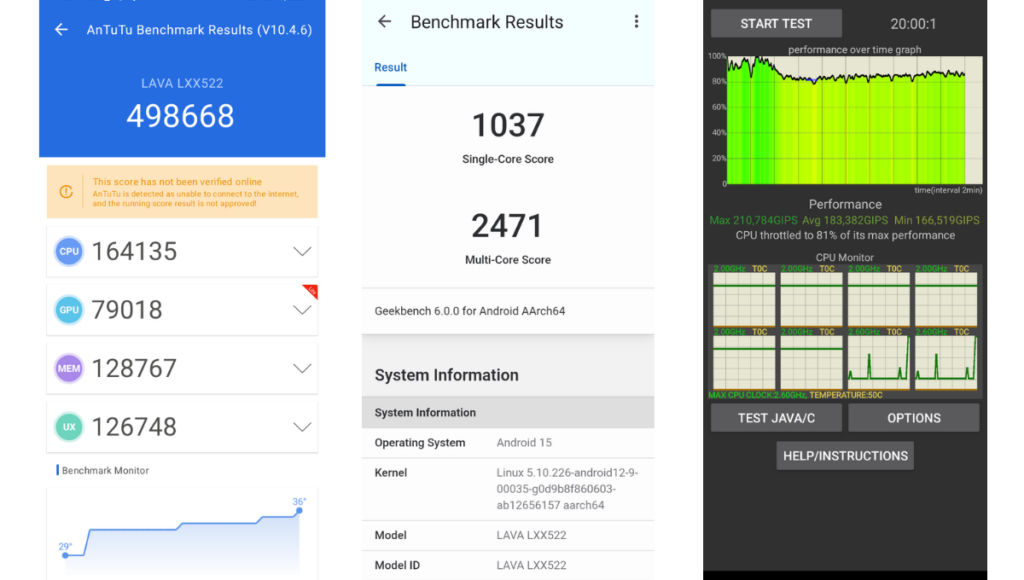Click the 20:00:1 timer readout
The image size is (1024, 580).
pos(913,24)
